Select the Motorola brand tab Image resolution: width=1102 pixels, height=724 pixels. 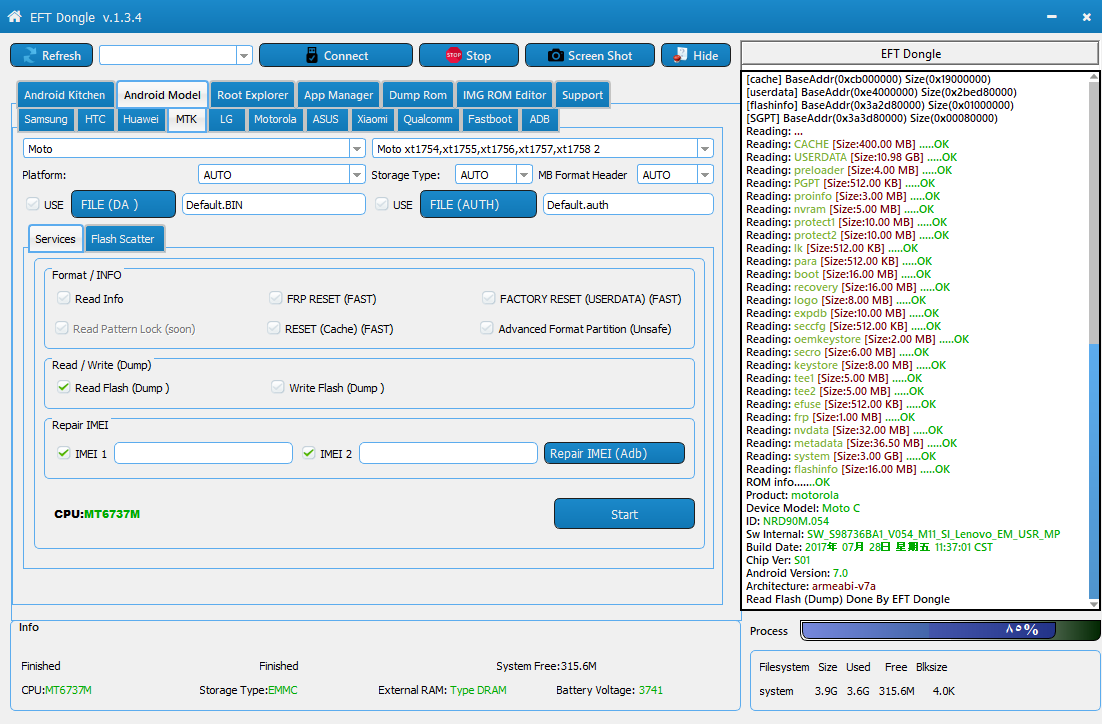(x=275, y=119)
